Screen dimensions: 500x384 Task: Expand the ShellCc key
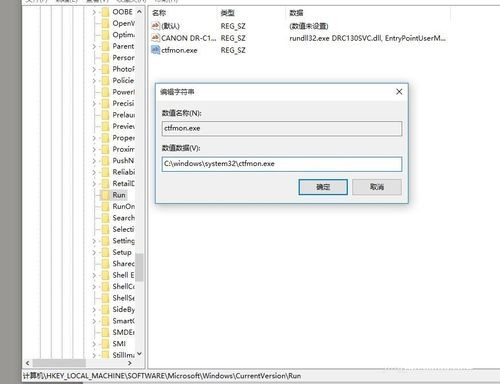click(94, 287)
